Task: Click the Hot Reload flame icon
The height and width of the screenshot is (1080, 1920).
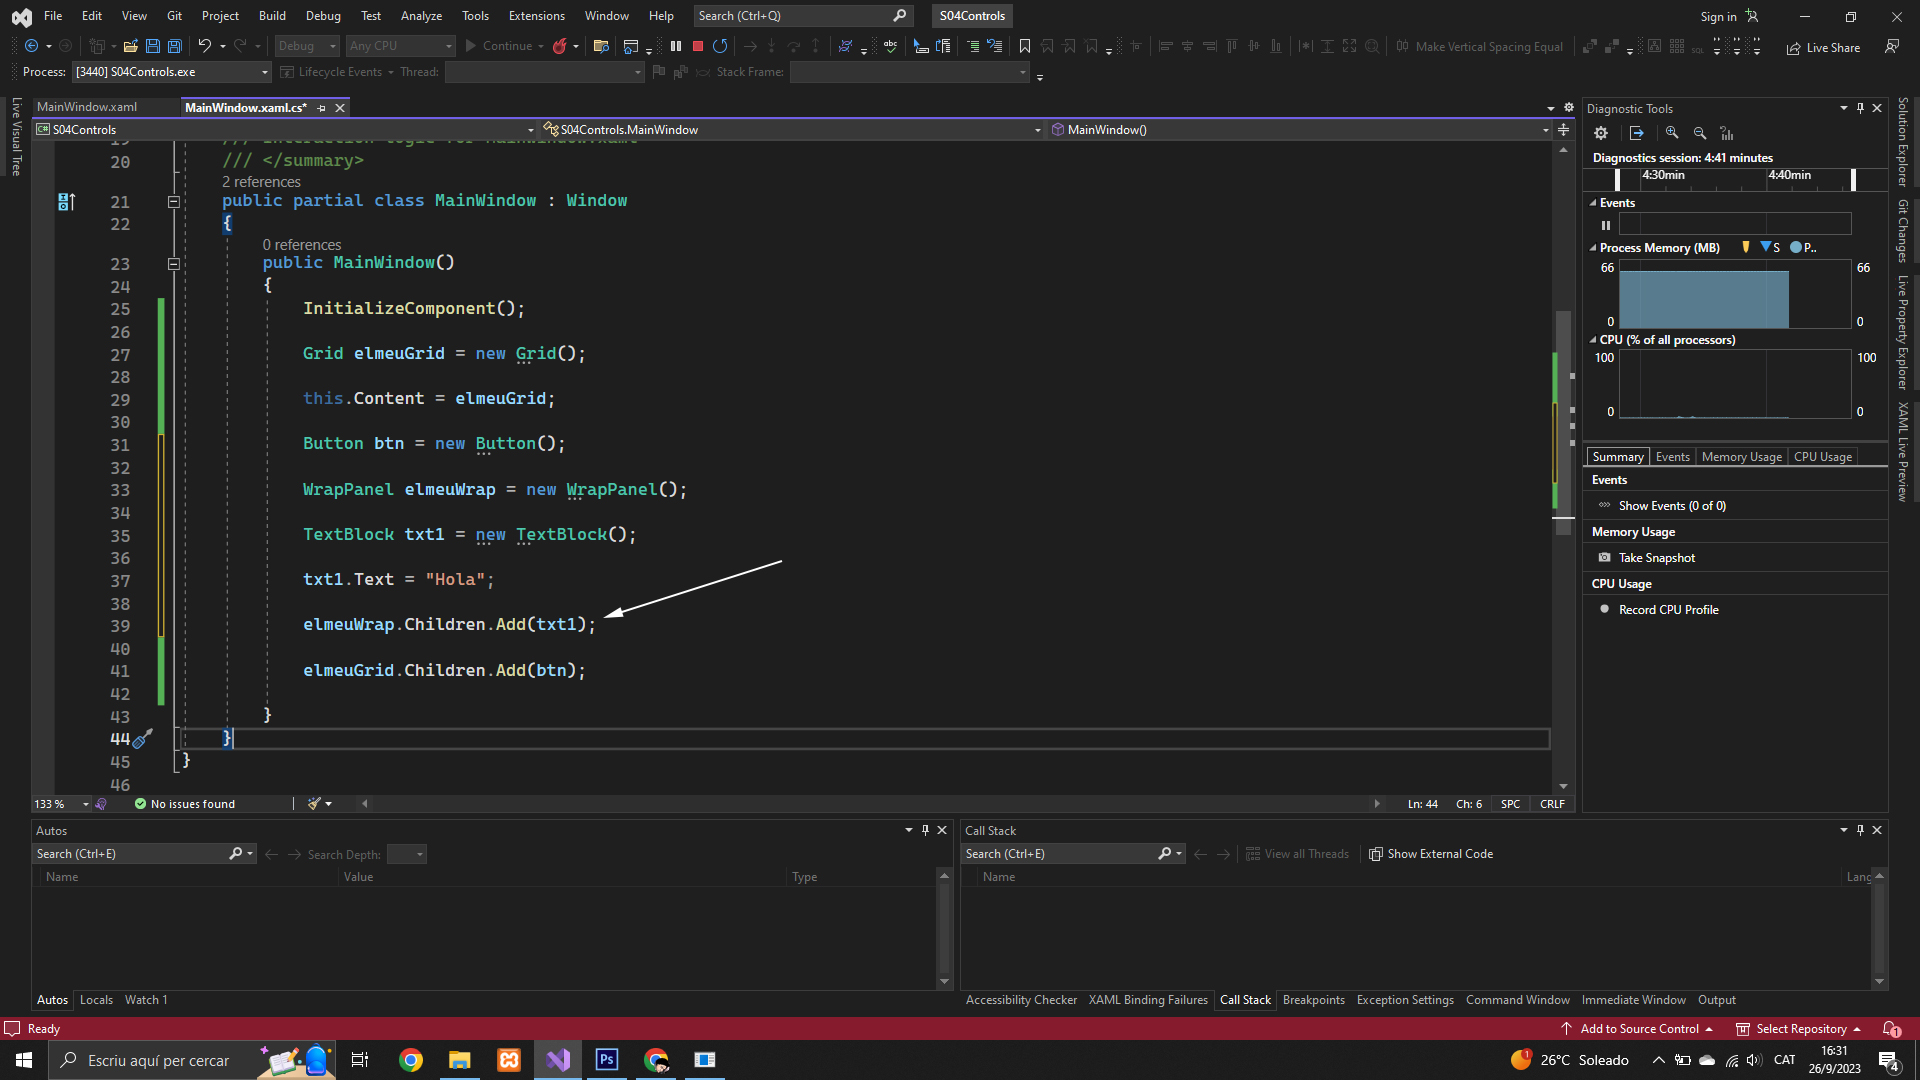Action: pyautogui.click(x=560, y=46)
